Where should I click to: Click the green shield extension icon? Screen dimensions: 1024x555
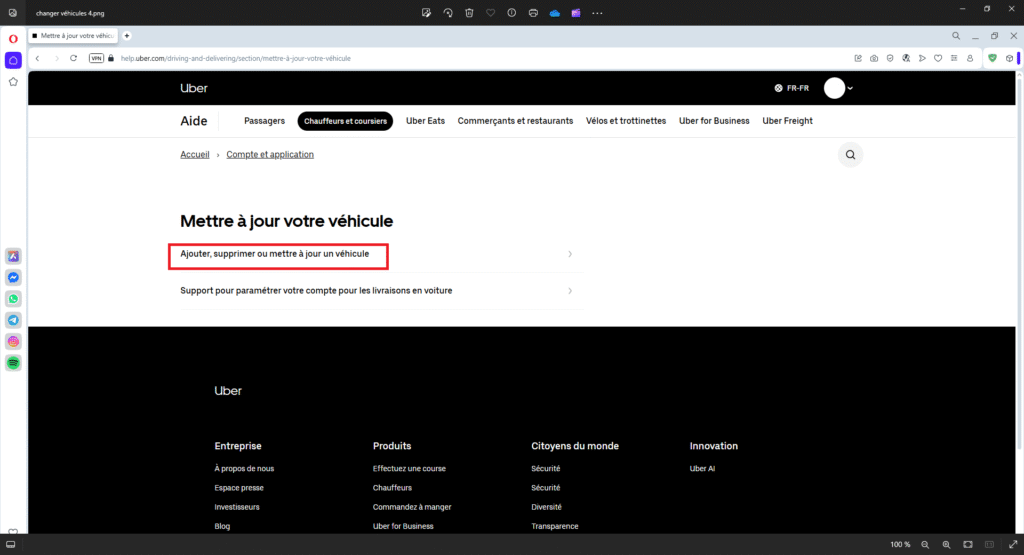click(x=993, y=58)
